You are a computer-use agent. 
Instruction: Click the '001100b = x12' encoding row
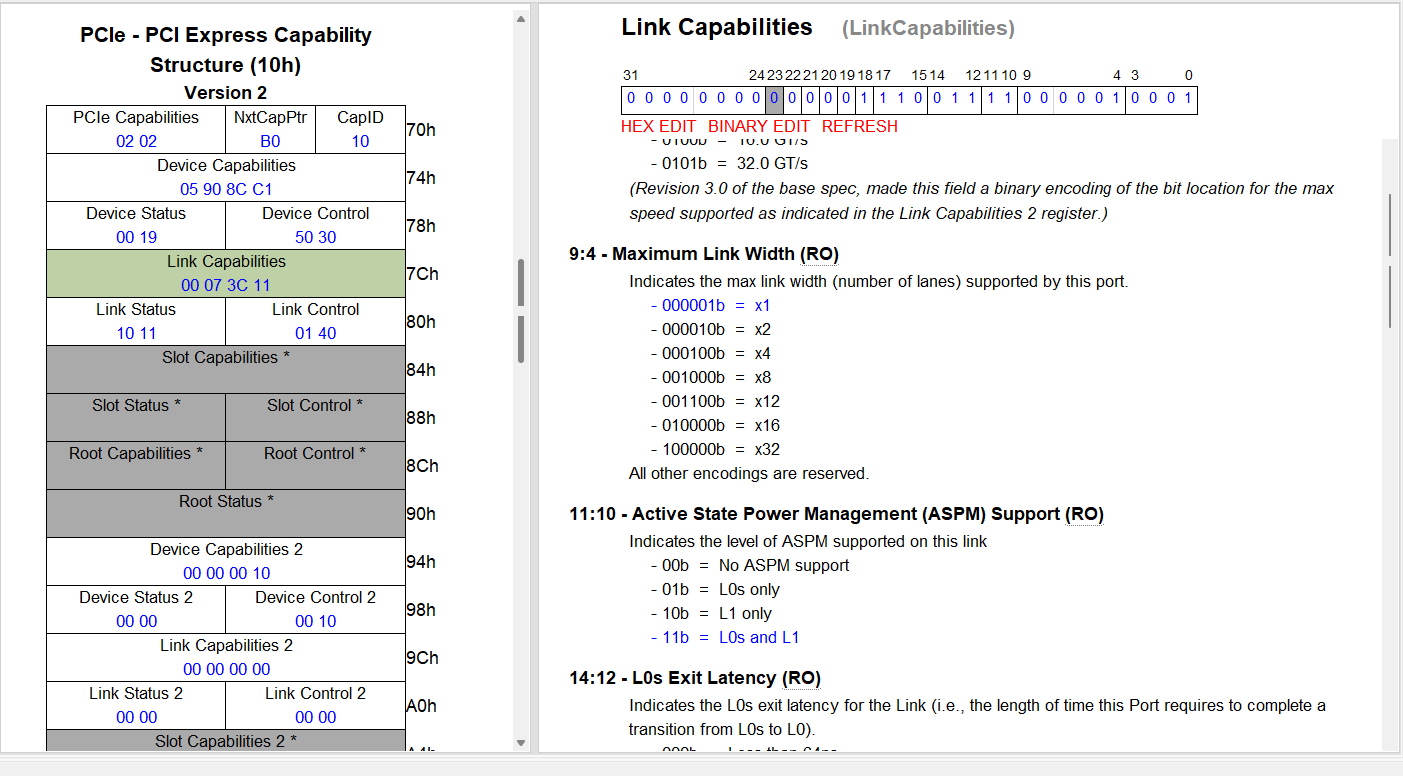pyautogui.click(x=715, y=401)
